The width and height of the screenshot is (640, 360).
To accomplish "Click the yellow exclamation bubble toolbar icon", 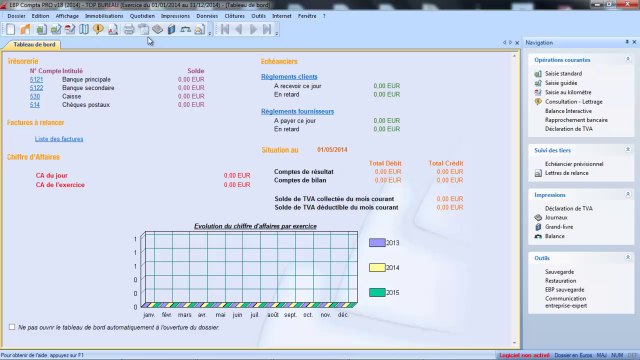I will click(x=98, y=29).
